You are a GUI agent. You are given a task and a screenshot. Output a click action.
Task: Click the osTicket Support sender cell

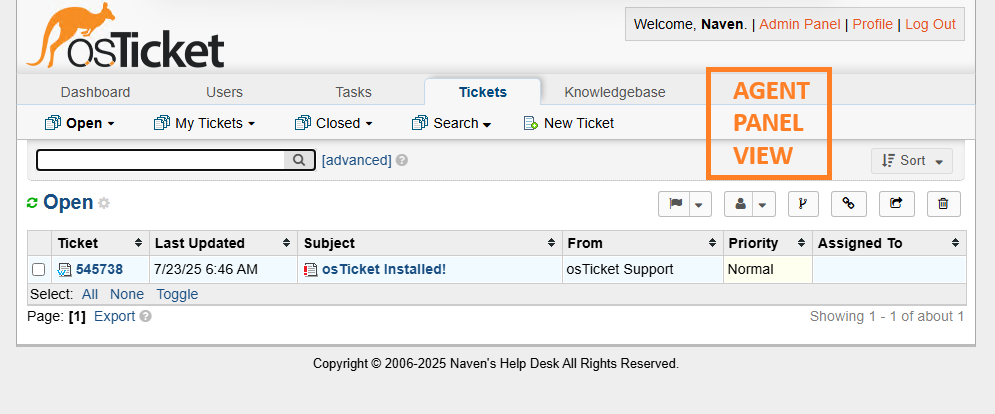[643, 269]
